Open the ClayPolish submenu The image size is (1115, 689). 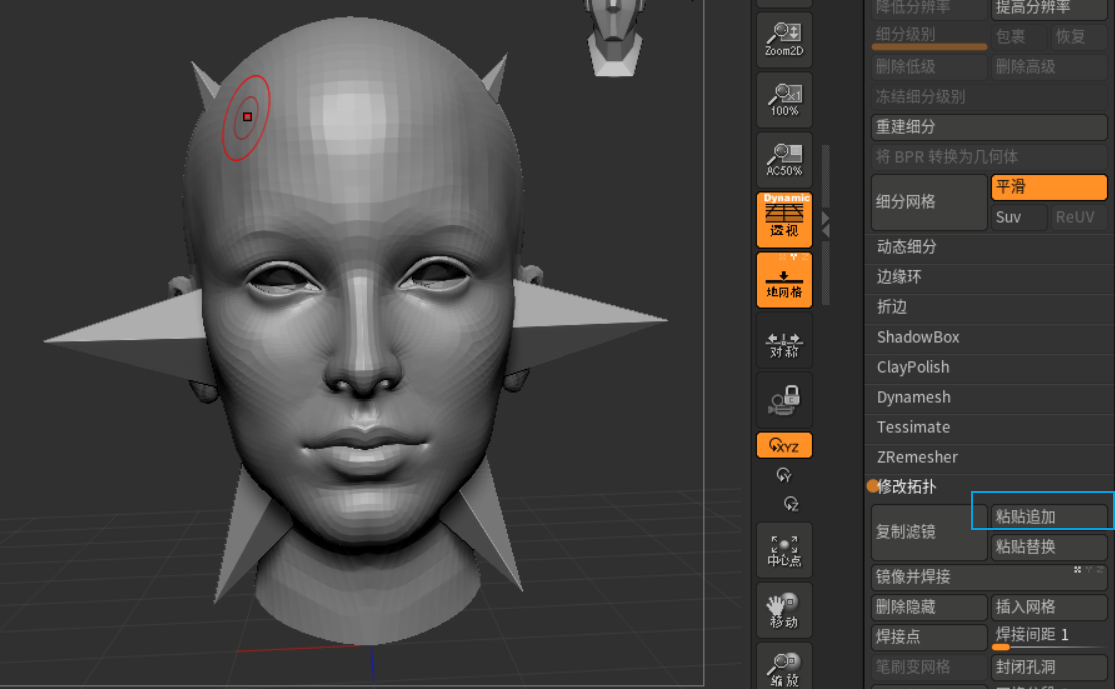tap(913, 367)
